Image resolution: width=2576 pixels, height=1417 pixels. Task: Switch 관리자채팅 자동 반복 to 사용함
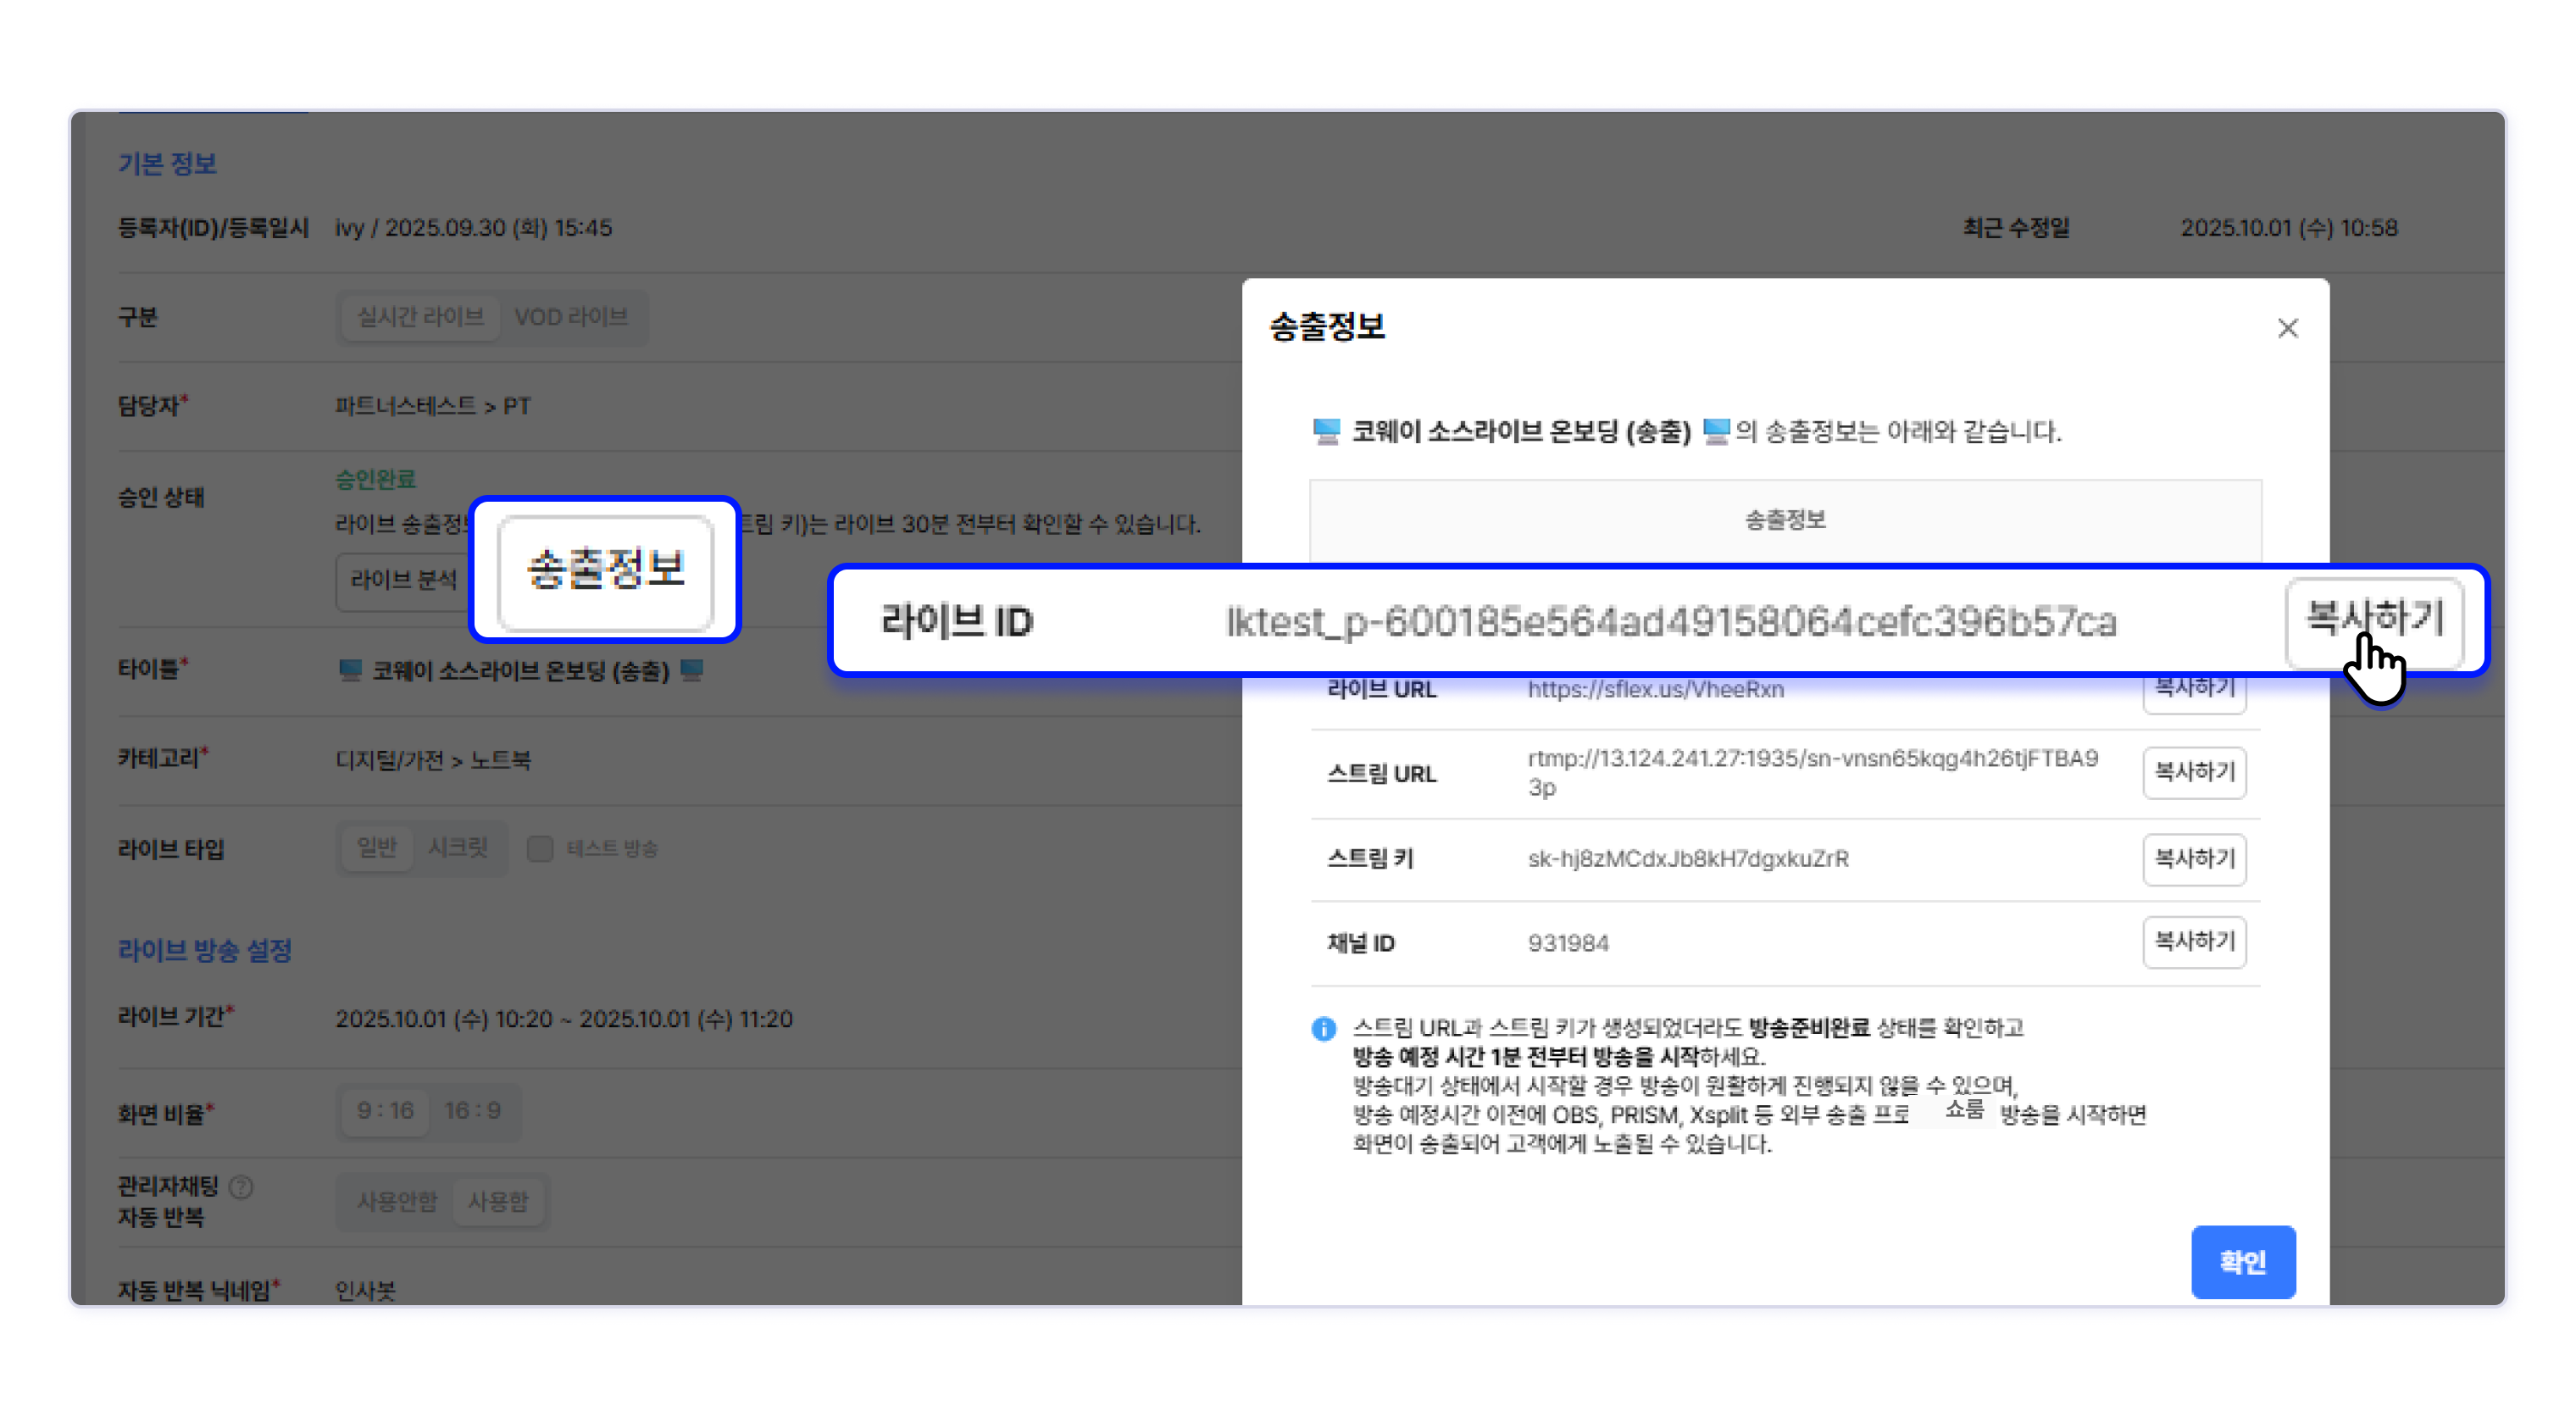click(497, 1200)
